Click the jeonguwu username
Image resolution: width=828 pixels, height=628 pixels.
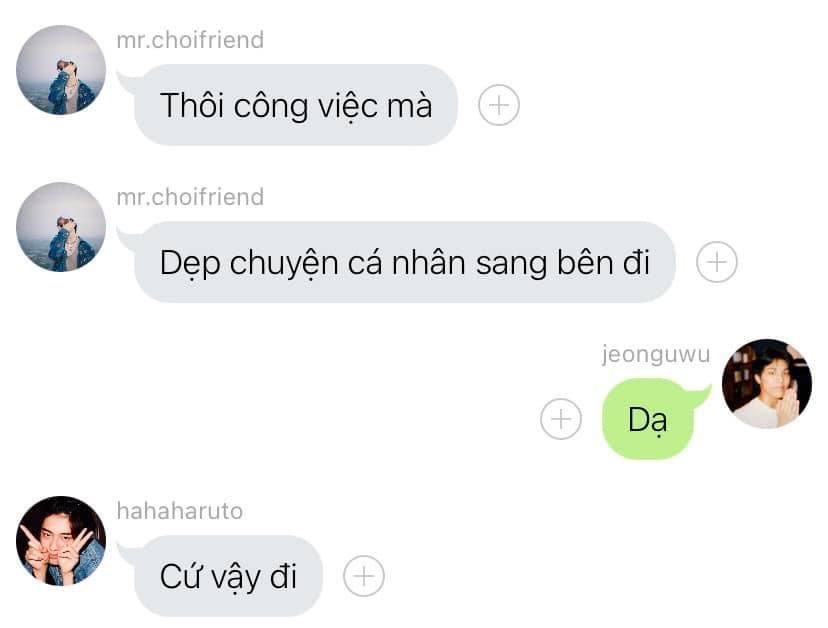click(x=655, y=354)
